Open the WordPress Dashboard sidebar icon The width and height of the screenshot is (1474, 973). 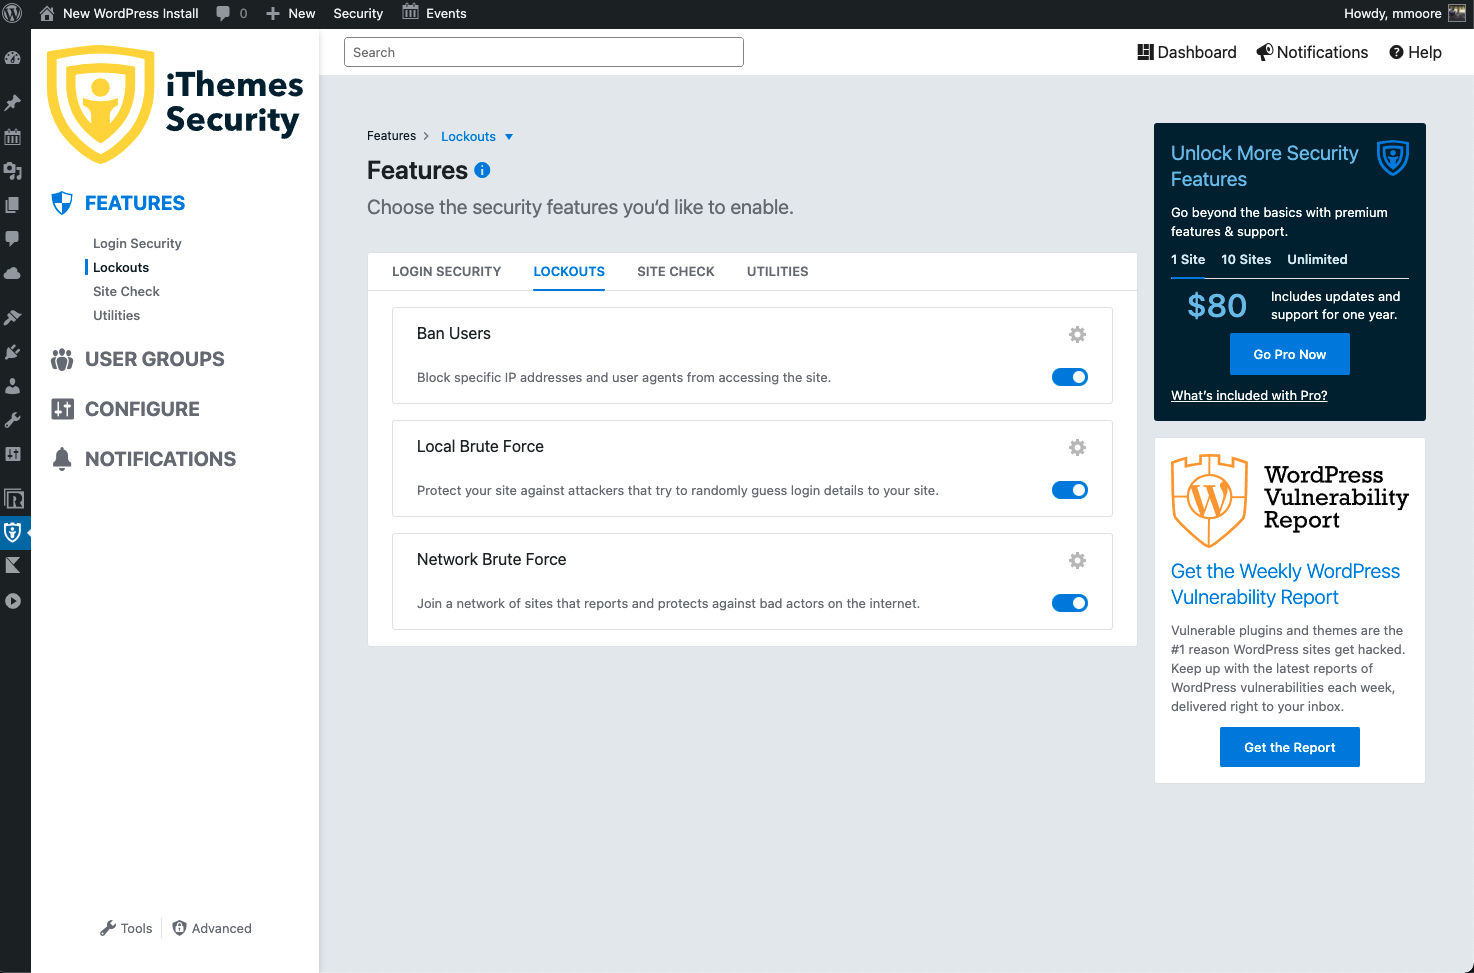point(13,59)
